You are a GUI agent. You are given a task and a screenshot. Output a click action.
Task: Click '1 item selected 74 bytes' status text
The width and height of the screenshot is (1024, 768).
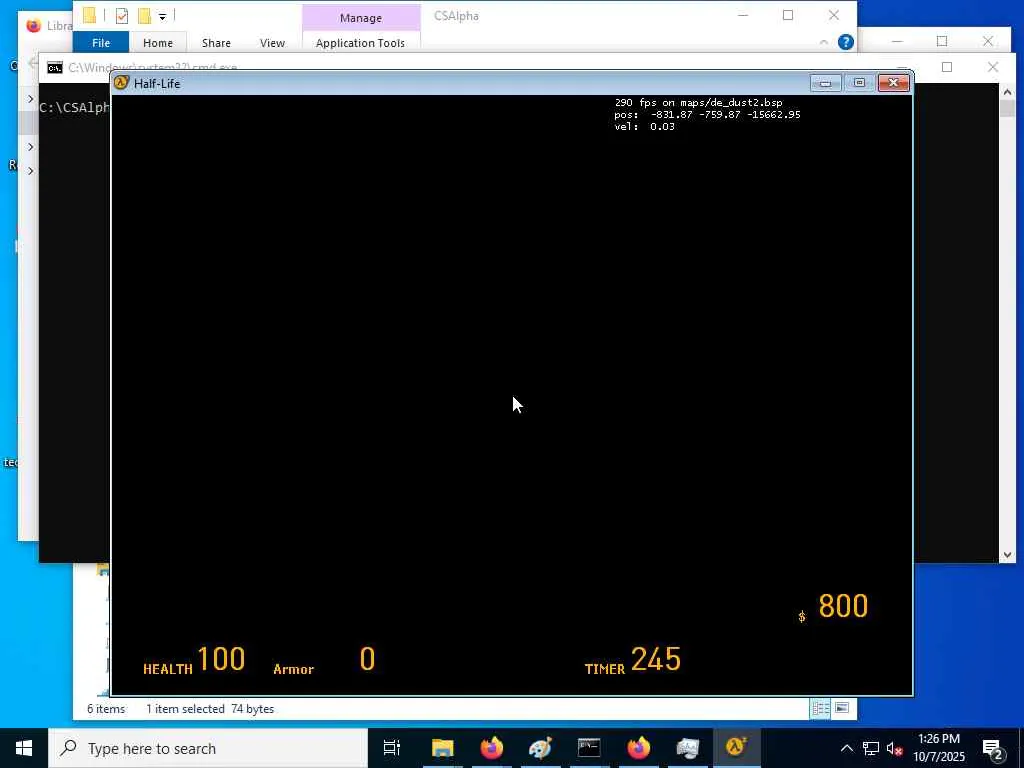pos(210,709)
